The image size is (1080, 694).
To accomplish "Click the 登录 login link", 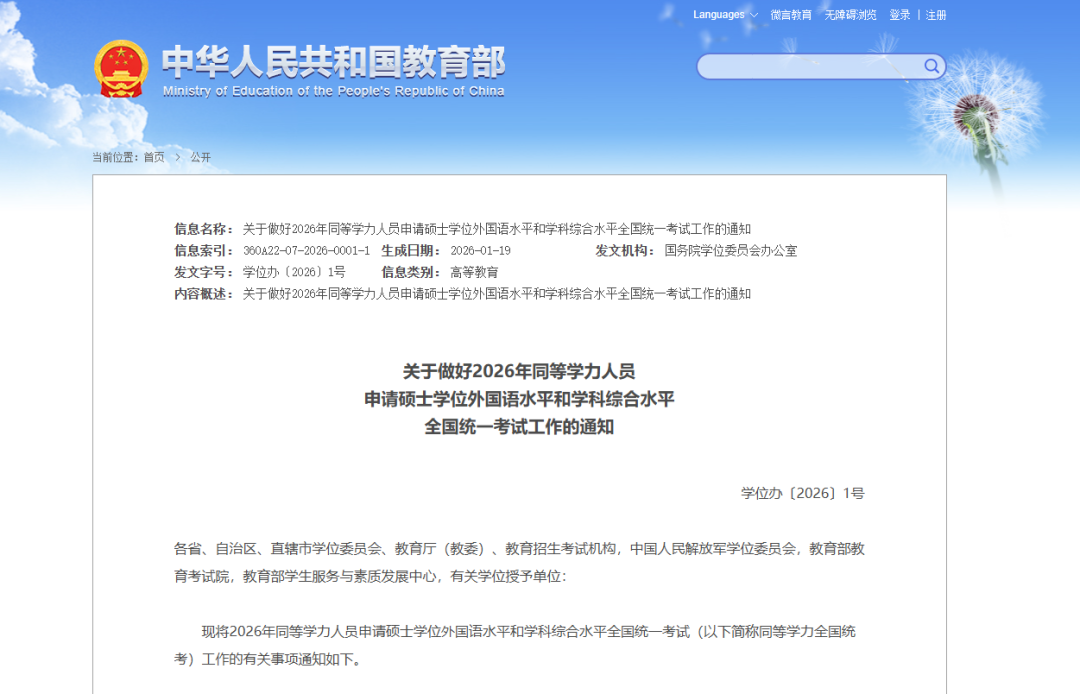I will pos(900,15).
